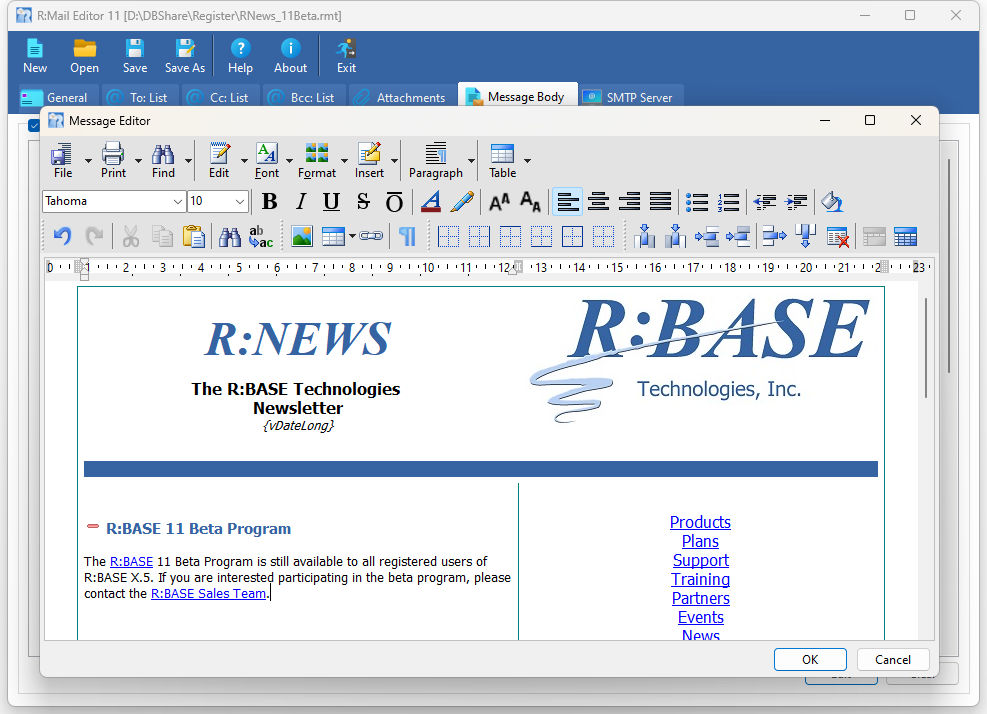Confirm with the OK button
The width and height of the screenshot is (987, 714).
coord(810,659)
